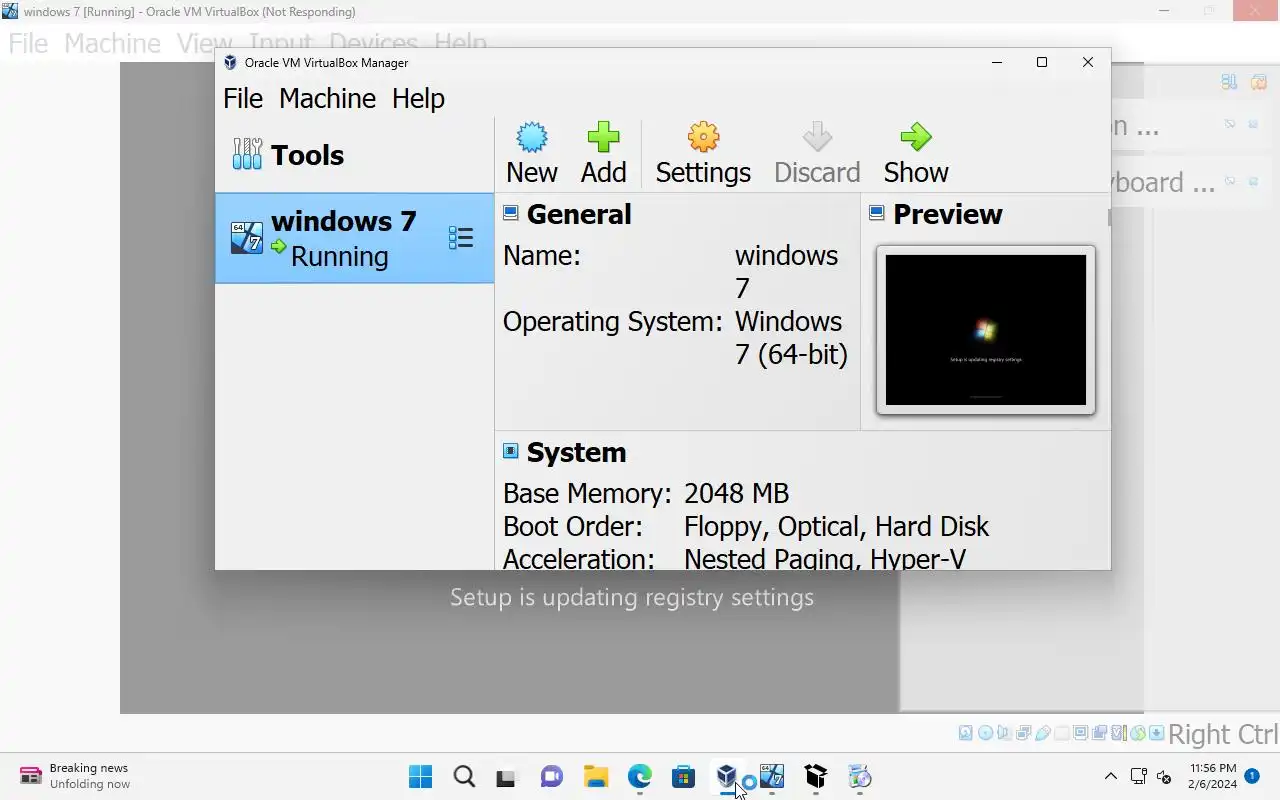Click the Setup is updating registry settings text

coord(632,597)
